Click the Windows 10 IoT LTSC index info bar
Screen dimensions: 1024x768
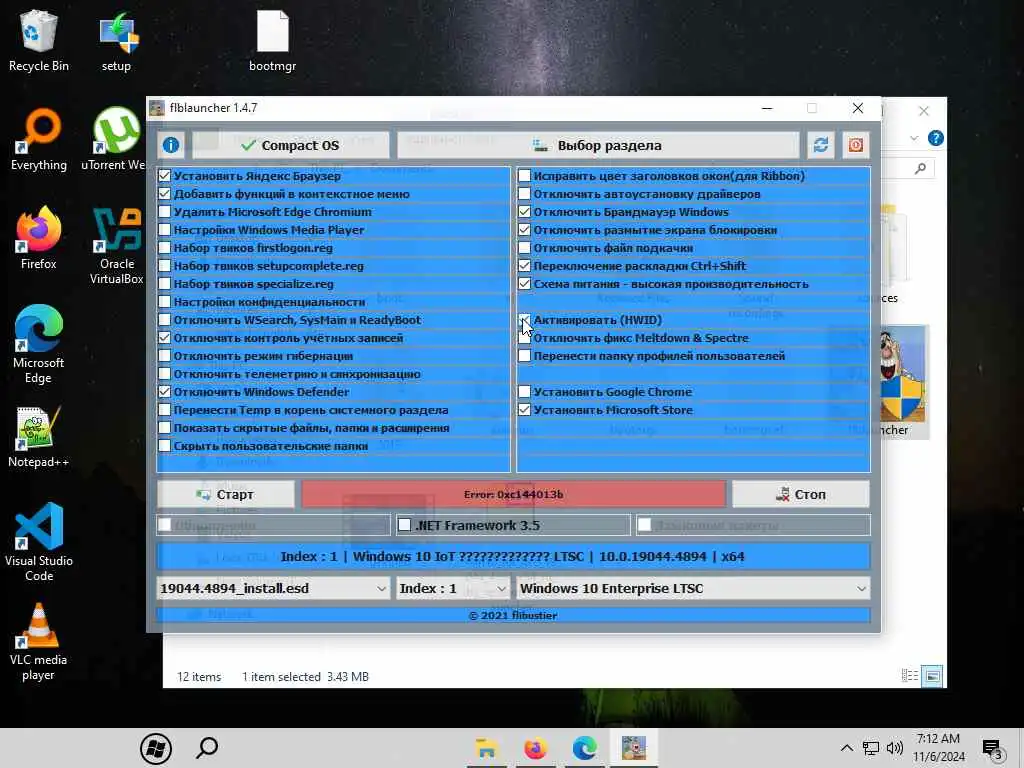click(513, 556)
